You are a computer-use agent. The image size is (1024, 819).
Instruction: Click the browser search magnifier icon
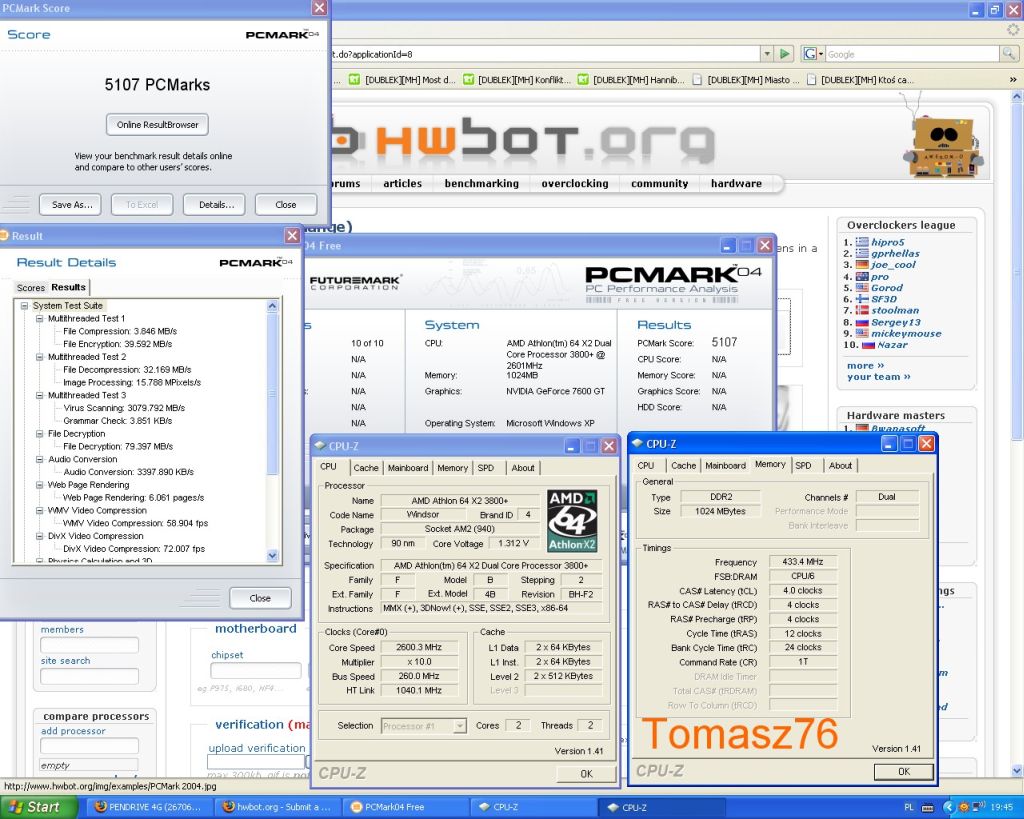point(1009,54)
